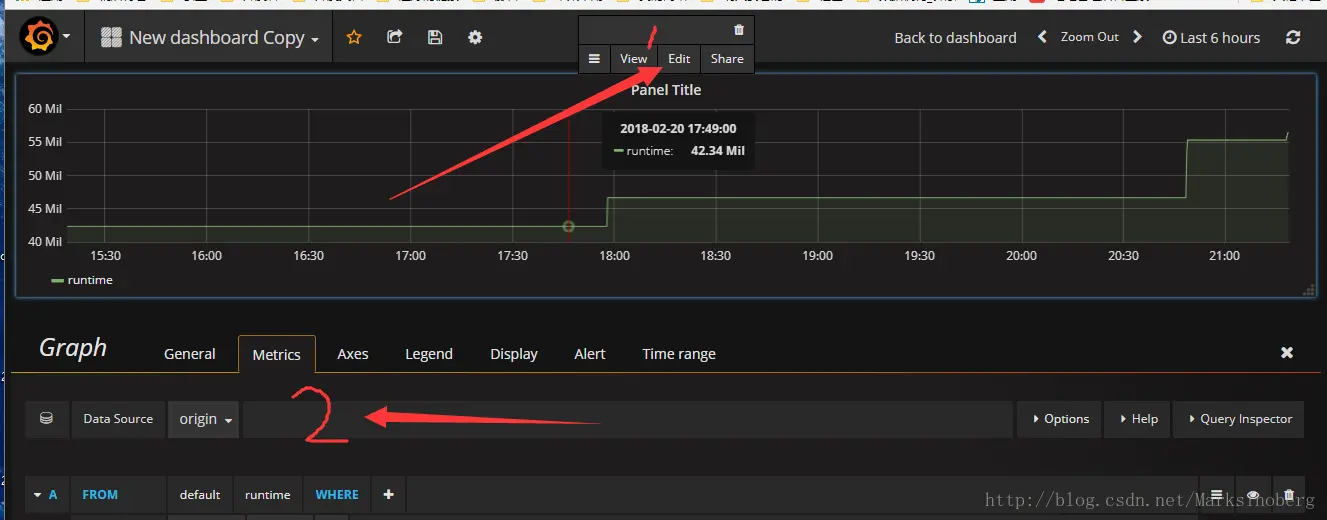Expand the Options section
This screenshot has height=520, width=1327.
pos(1060,419)
